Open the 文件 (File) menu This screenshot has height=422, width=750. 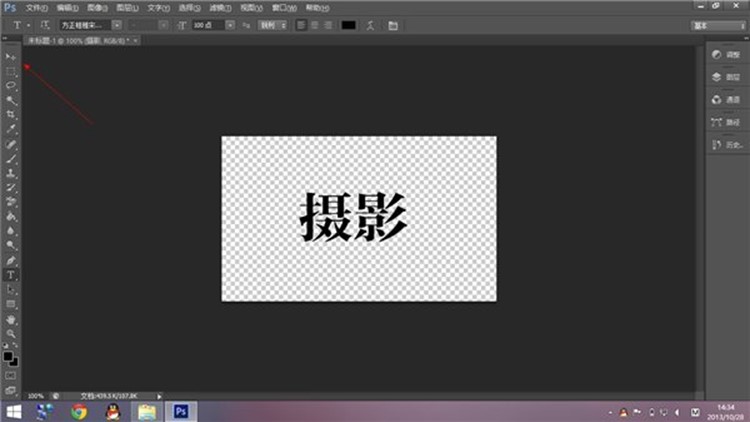pyautogui.click(x=37, y=7)
